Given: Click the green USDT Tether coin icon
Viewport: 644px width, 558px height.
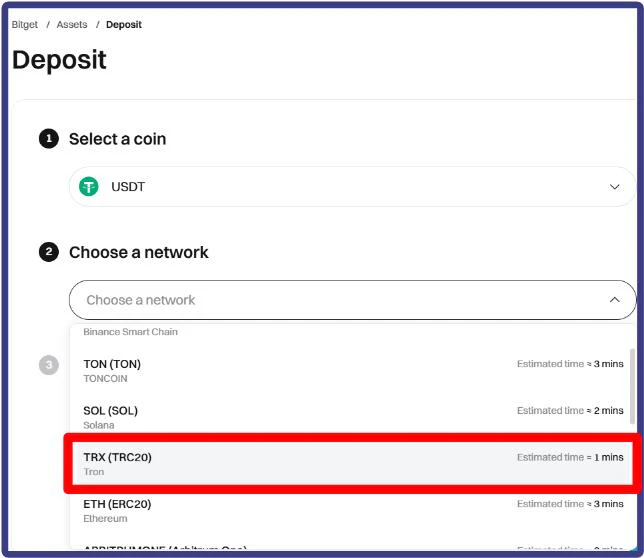Looking at the screenshot, I should click(89, 187).
